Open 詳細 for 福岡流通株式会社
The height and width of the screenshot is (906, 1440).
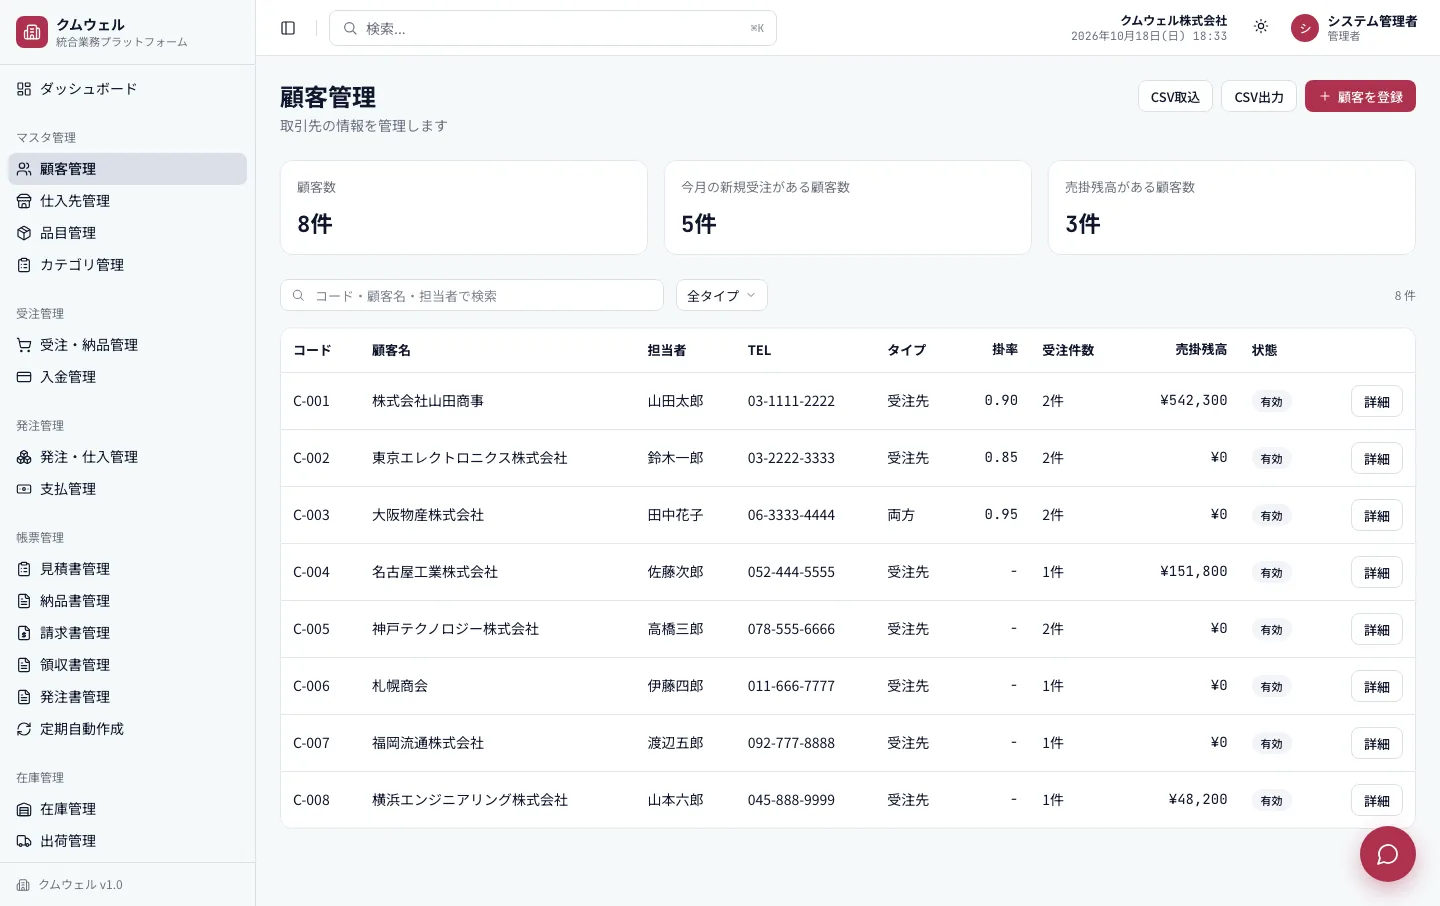point(1377,743)
